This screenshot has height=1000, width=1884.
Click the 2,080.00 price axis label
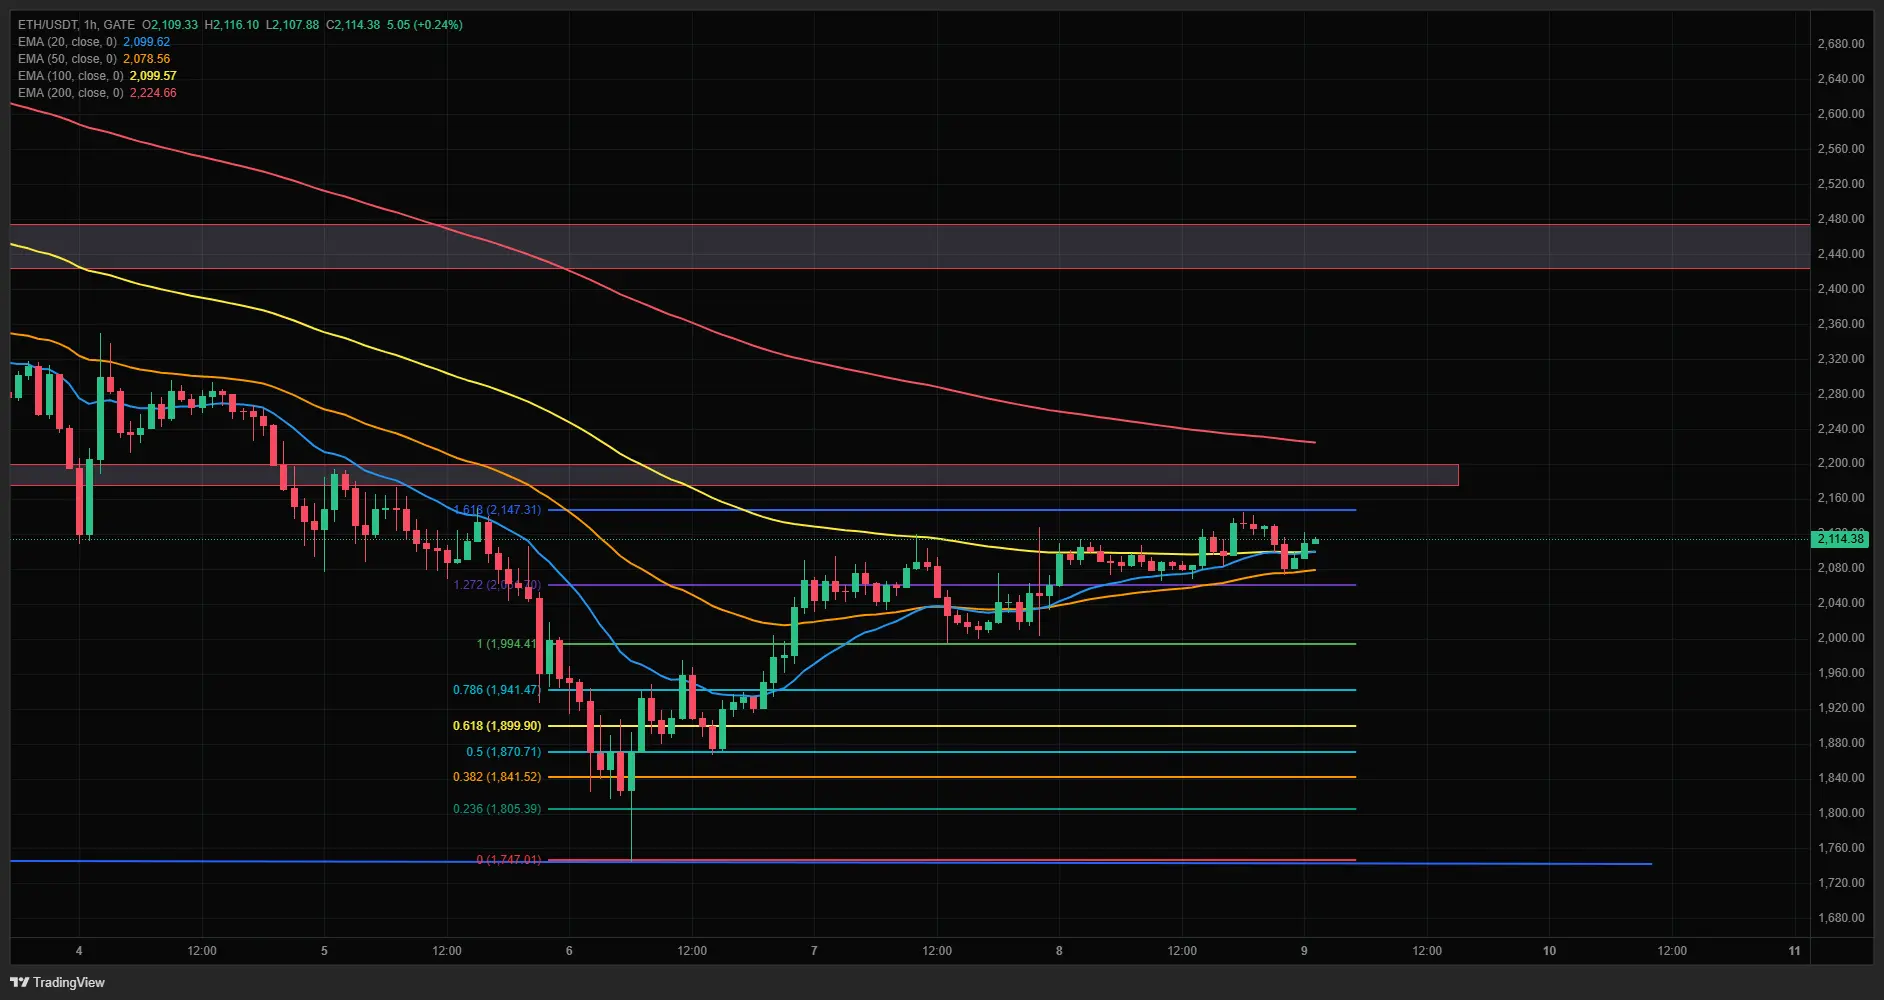1840,568
